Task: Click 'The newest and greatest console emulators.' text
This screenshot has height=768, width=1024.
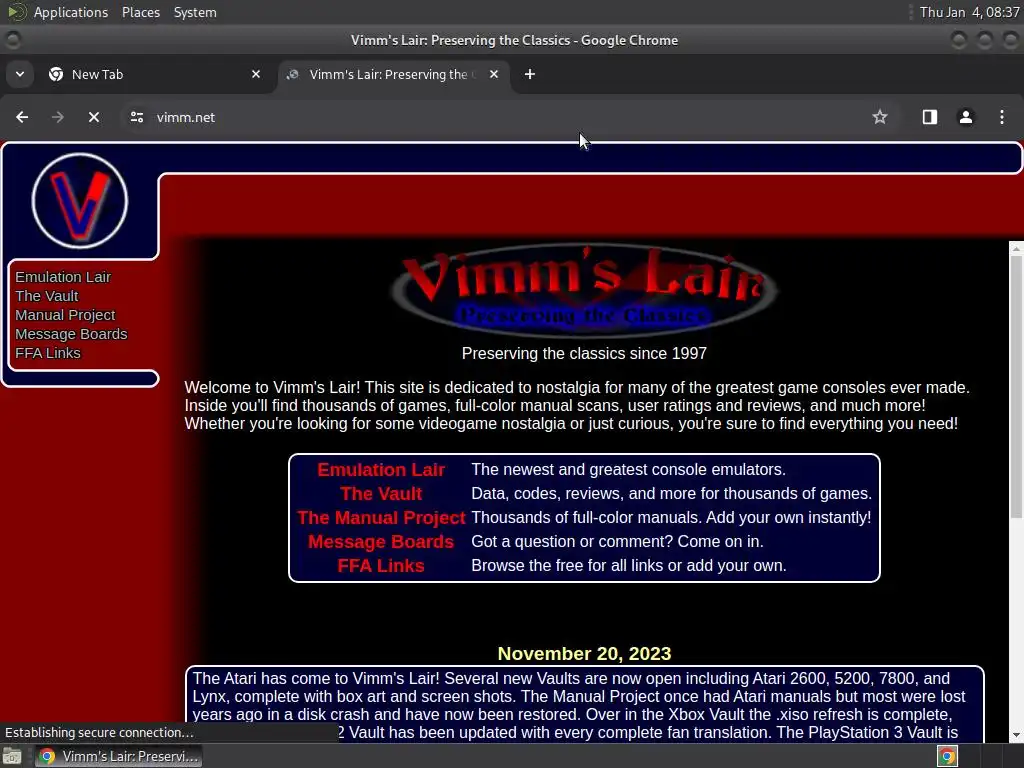Action: 628,470
